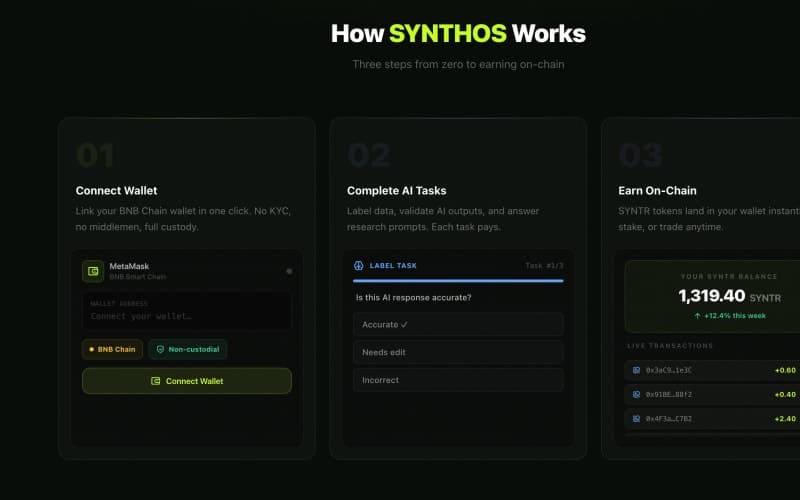Click the wallet icon inside Connect Wallet button
The width and height of the screenshot is (800, 500).
(156, 381)
